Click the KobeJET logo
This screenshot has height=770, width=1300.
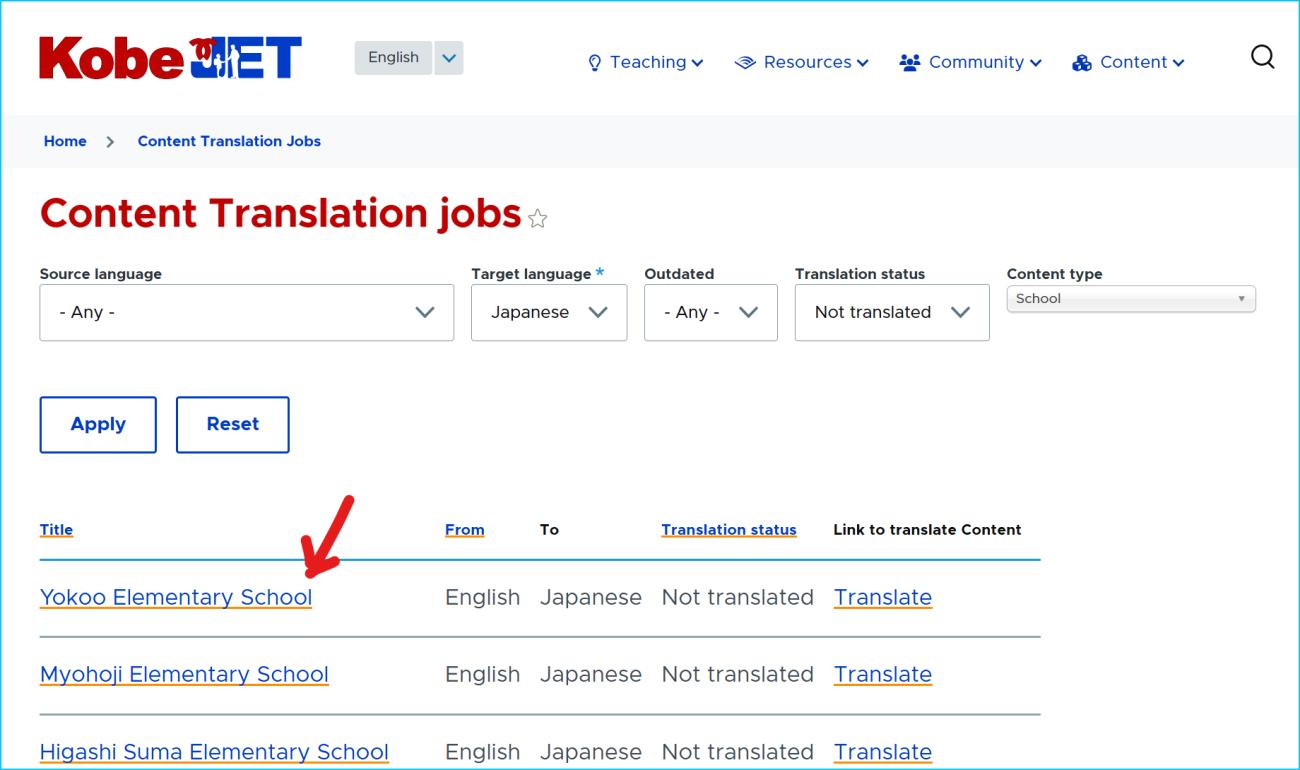tap(170, 58)
